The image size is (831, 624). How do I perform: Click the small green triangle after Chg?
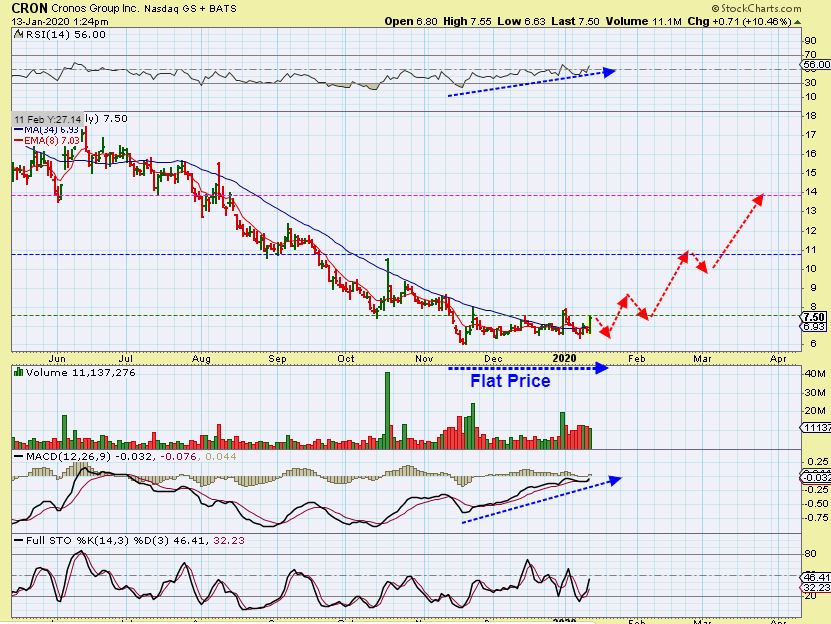pos(798,22)
